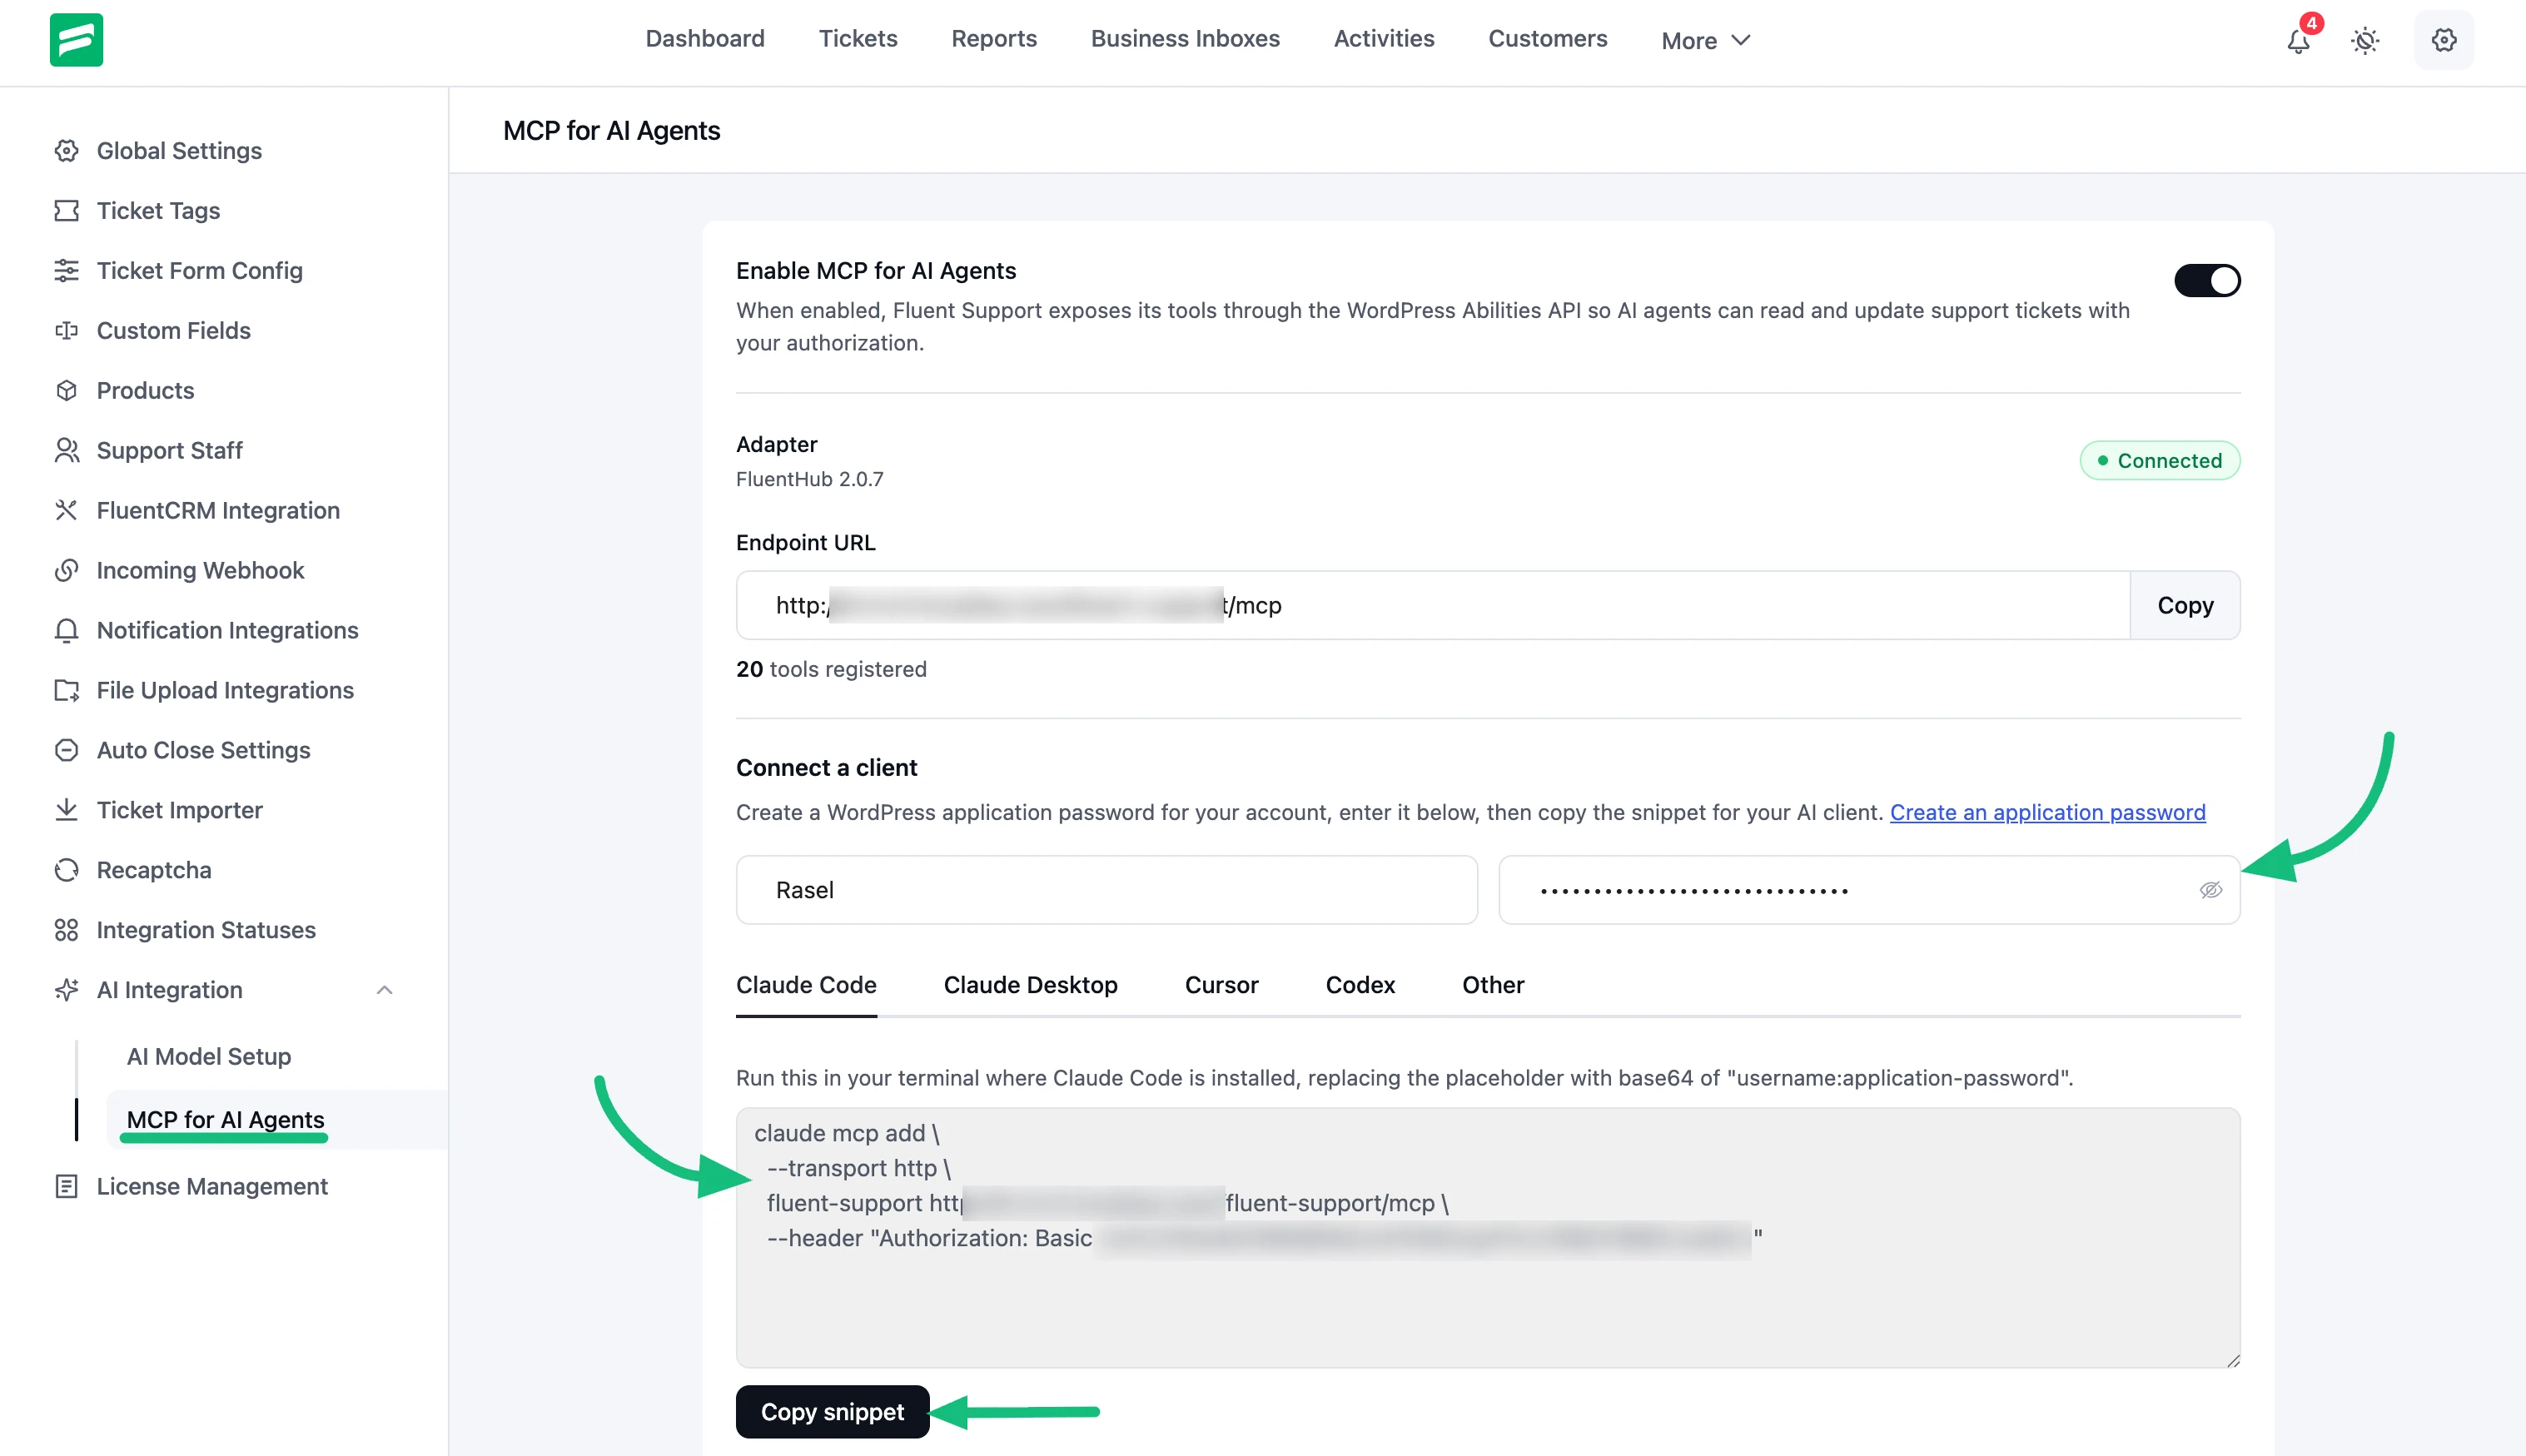Open License Management settings
Image resolution: width=2526 pixels, height=1456 pixels.
click(x=212, y=1187)
